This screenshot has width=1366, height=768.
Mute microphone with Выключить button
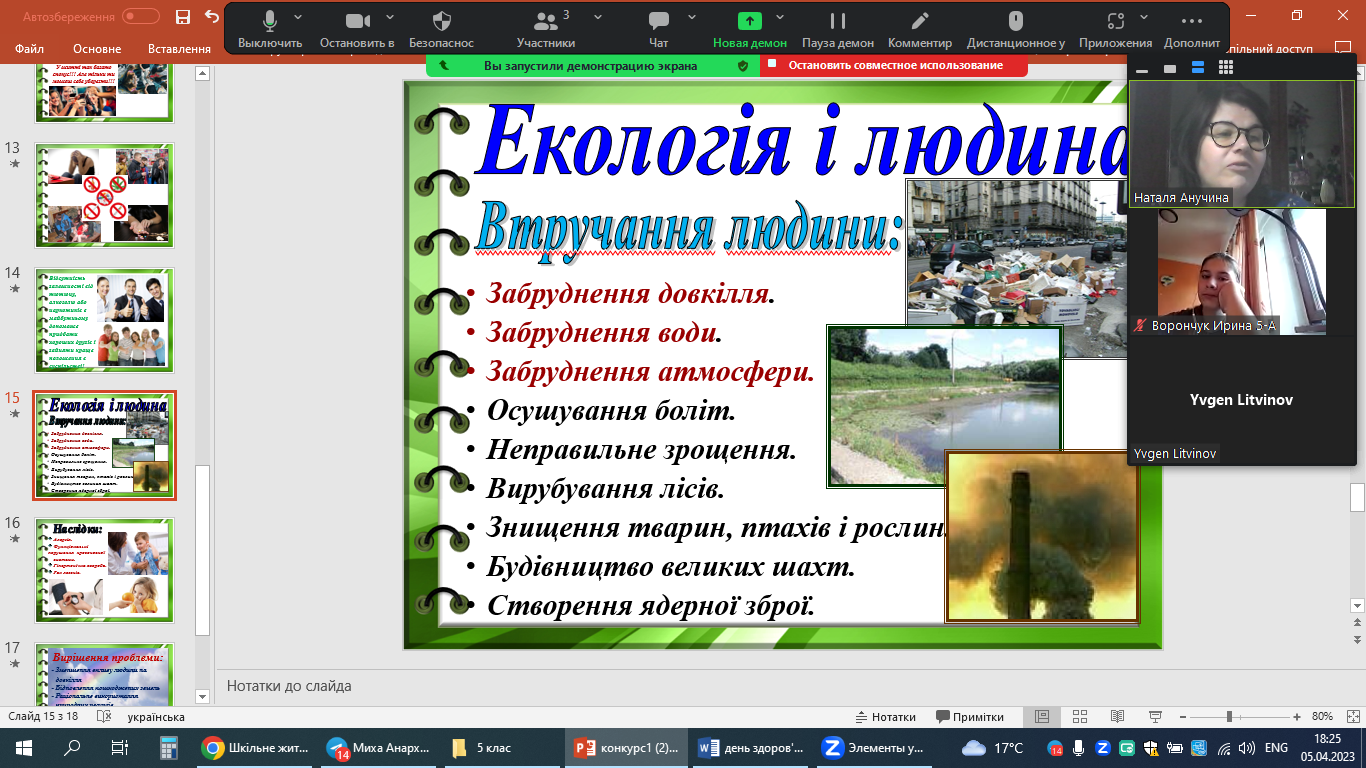coord(269,30)
